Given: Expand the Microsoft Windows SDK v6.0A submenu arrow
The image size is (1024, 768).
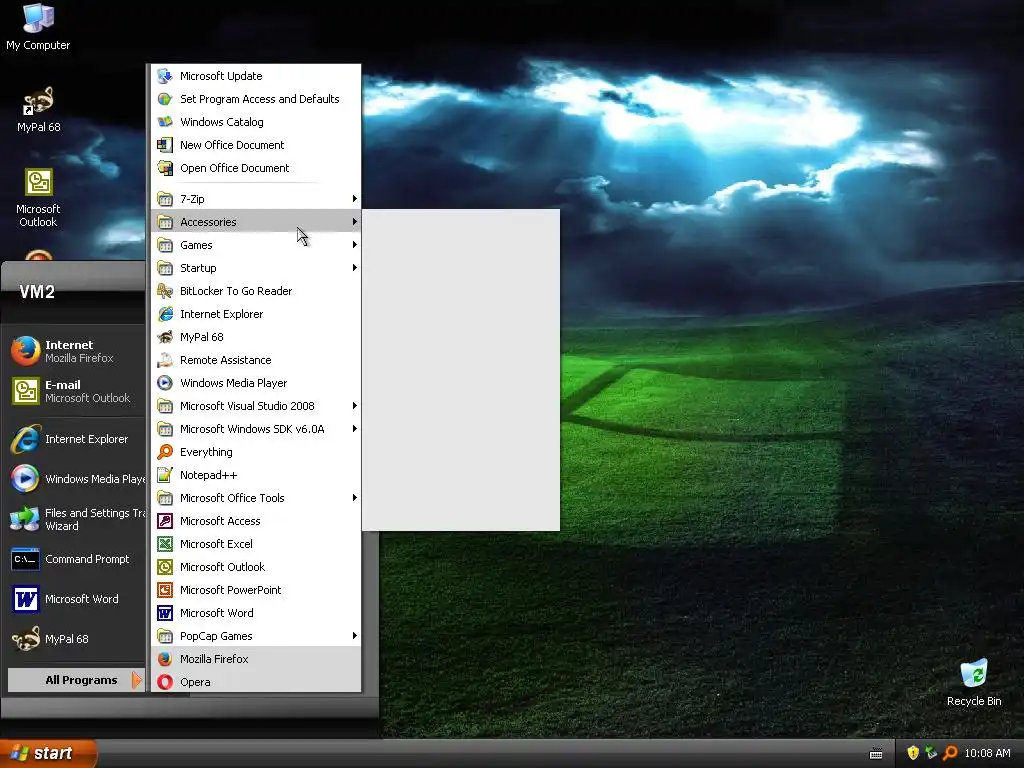Looking at the screenshot, I should click(x=355, y=429).
